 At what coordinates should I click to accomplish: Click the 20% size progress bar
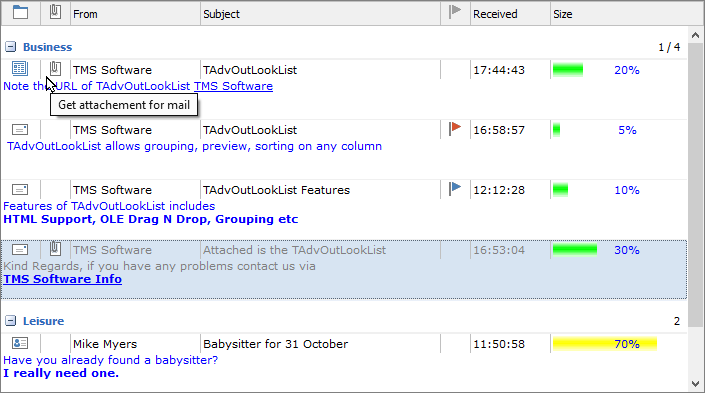pyautogui.click(x=568, y=70)
